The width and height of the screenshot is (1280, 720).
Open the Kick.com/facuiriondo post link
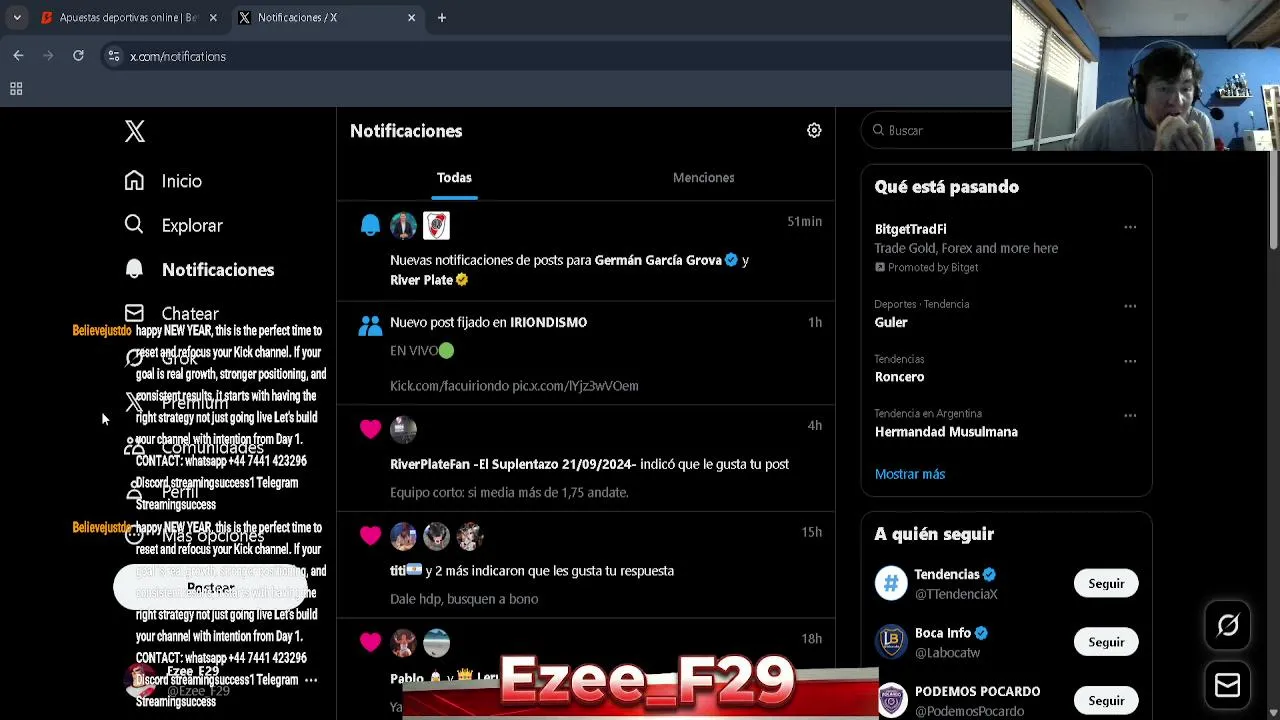(x=514, y=385)
